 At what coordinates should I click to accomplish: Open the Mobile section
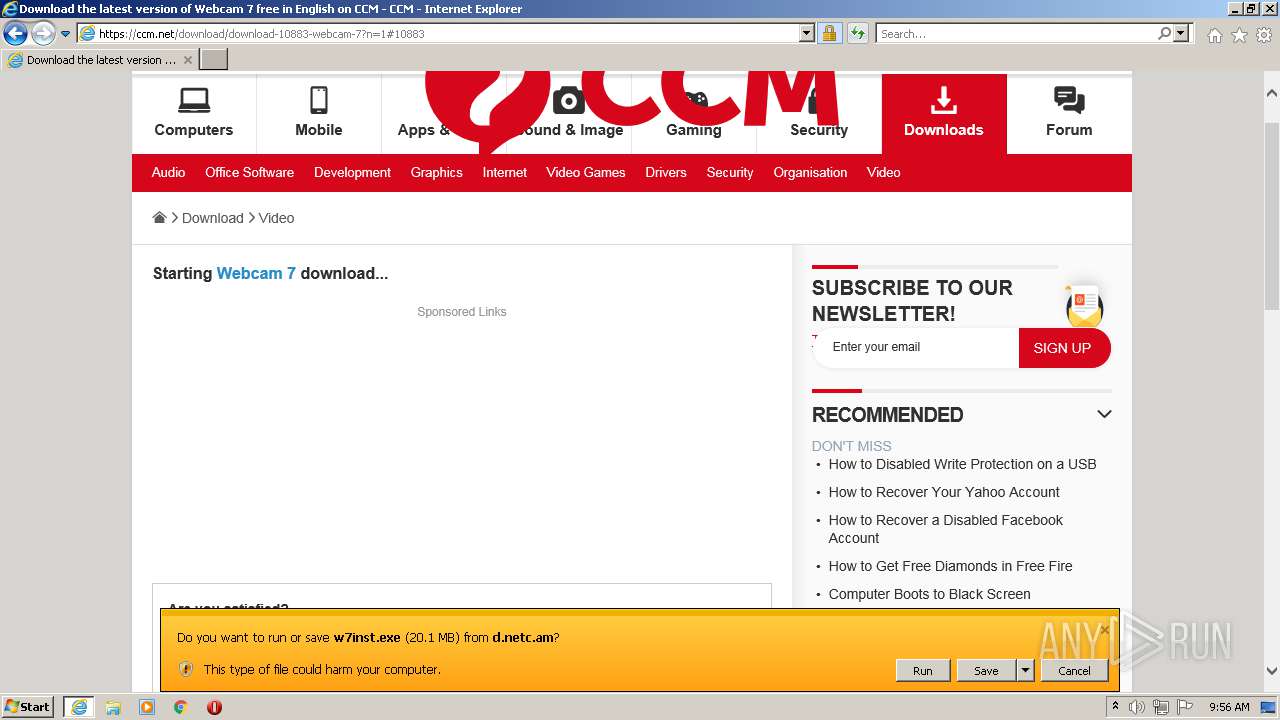click(319, 113)
